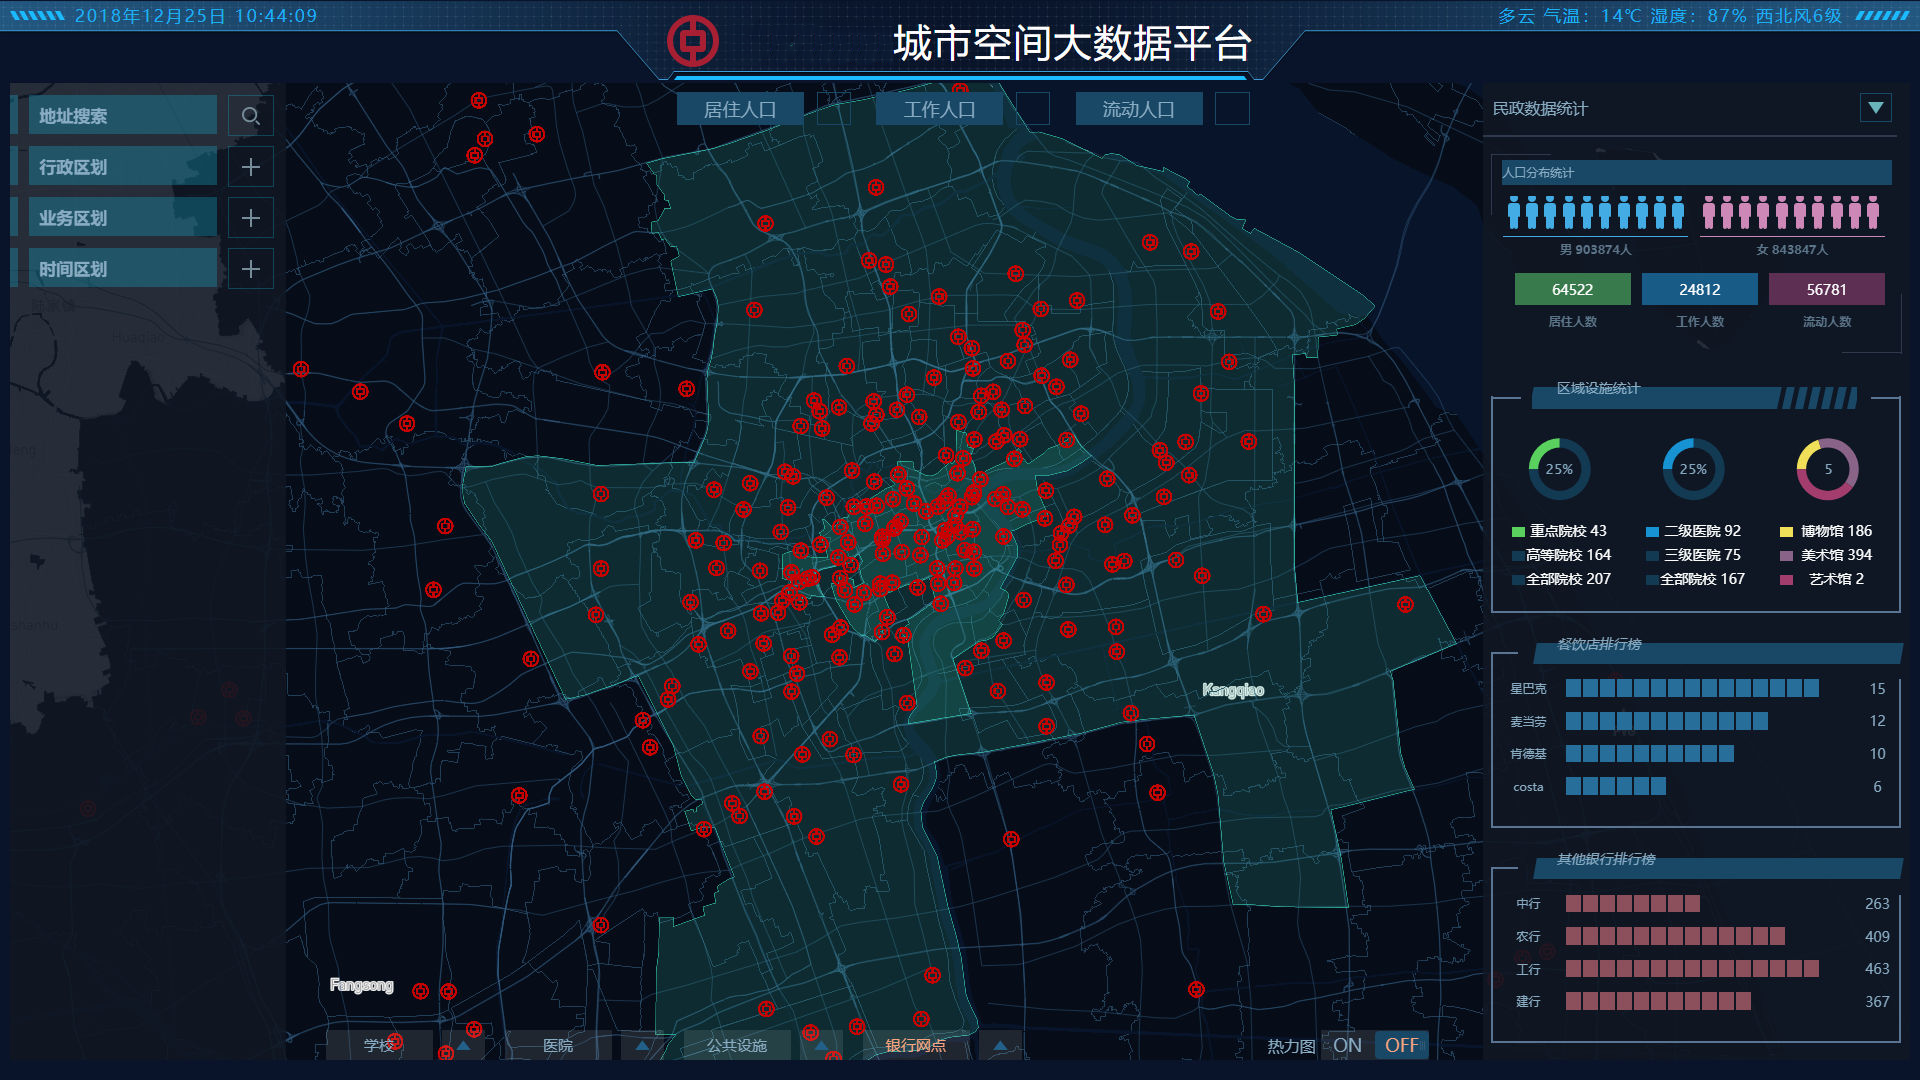Click the 人口分布统计 section header
The image size is (1920, 1080).
(1696, 172)
